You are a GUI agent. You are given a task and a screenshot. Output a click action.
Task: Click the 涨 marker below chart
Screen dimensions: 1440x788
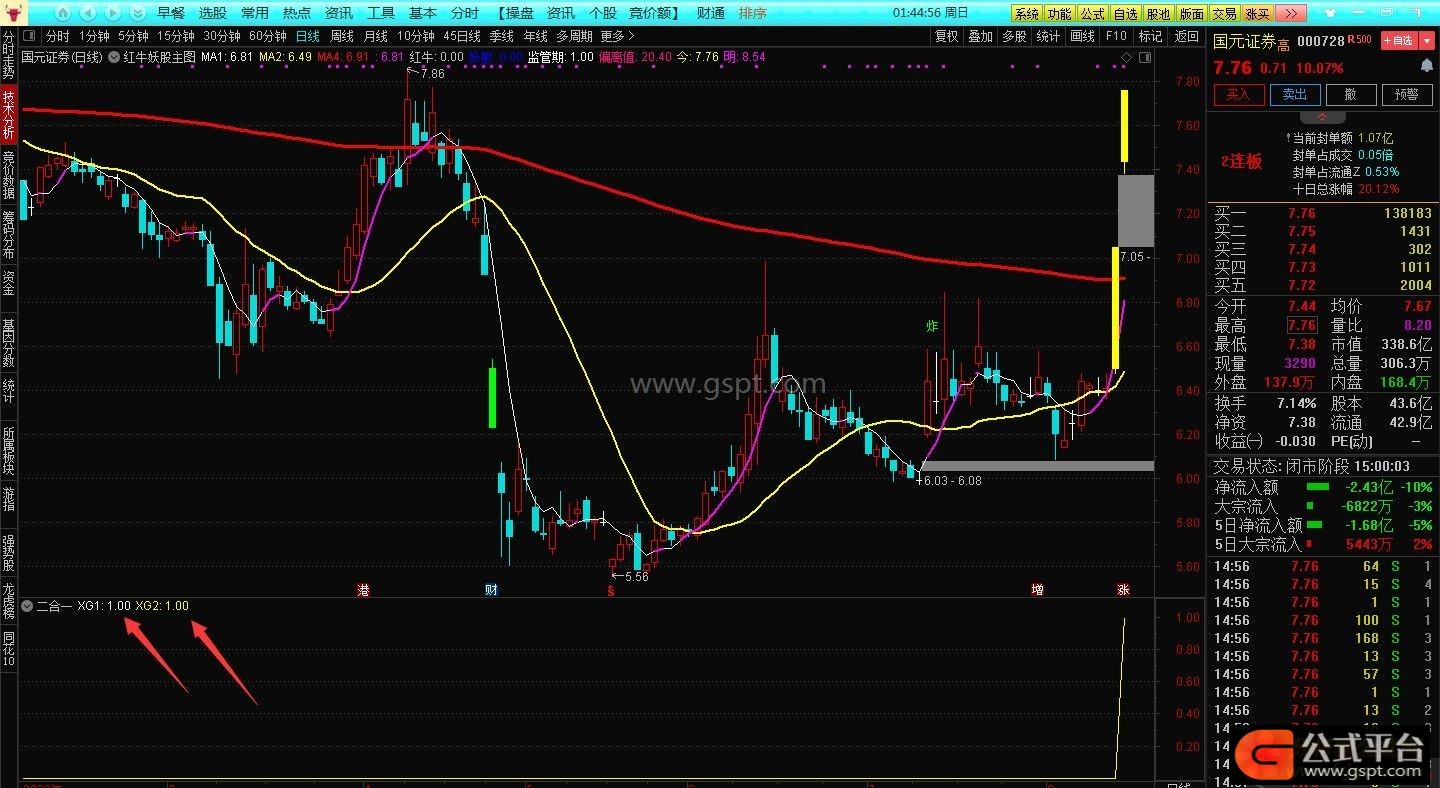(1124, 590)
